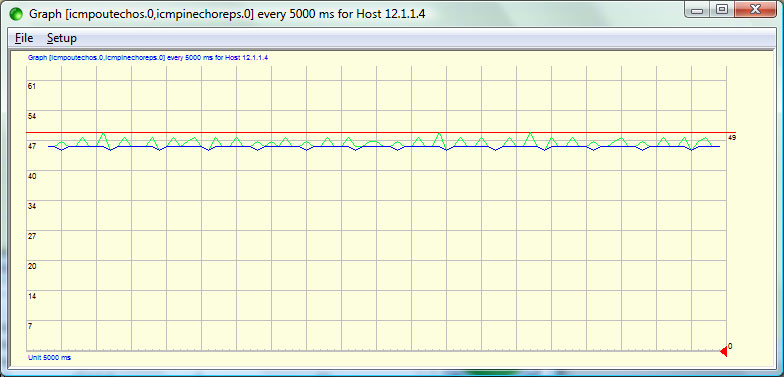
Task: Click the red triangle marker at graph bottom-right
Action: [724, 352]
